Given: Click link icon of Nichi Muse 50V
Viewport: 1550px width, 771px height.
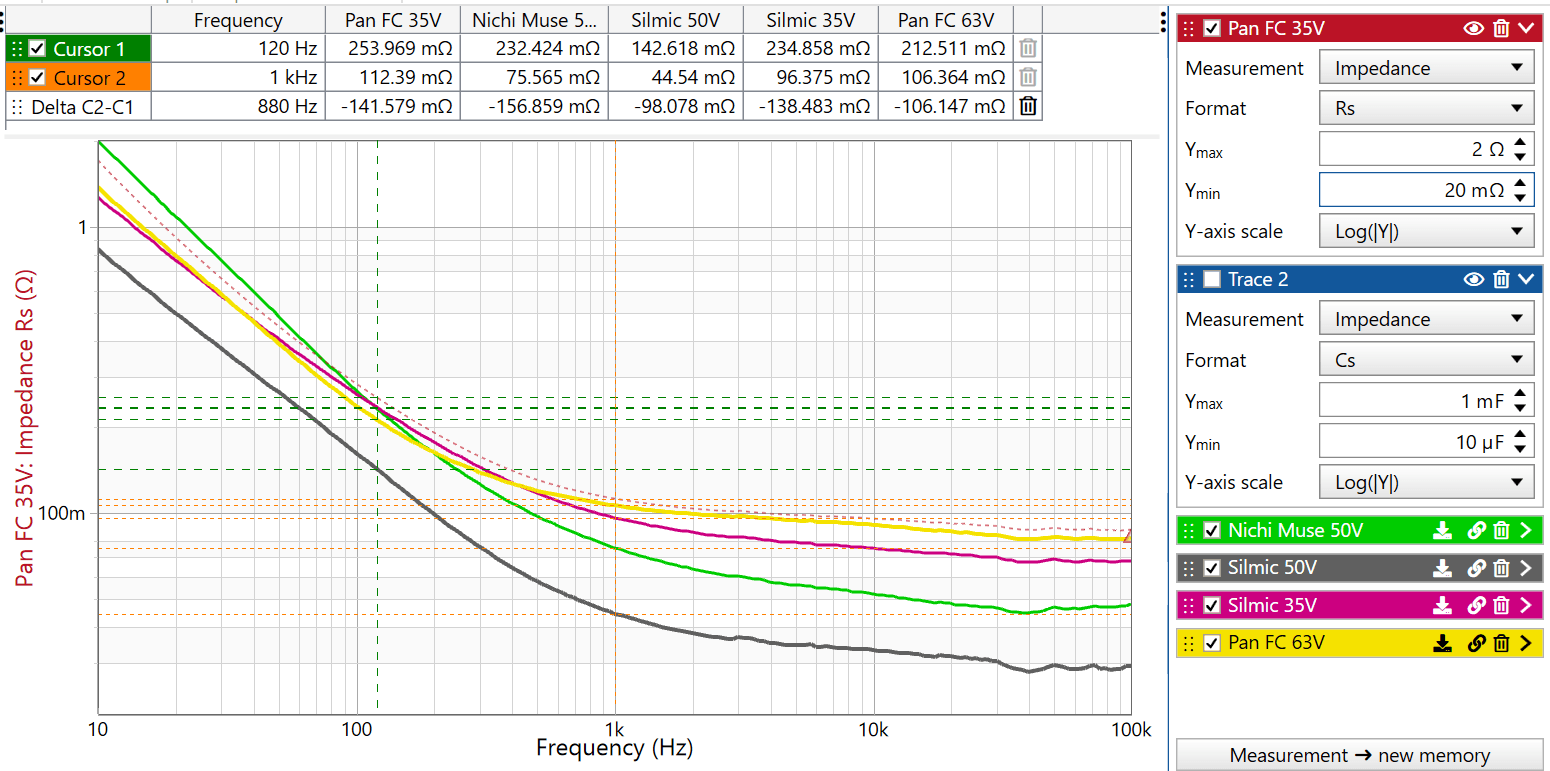Looking at the screenshot, I should point(1476,530).
